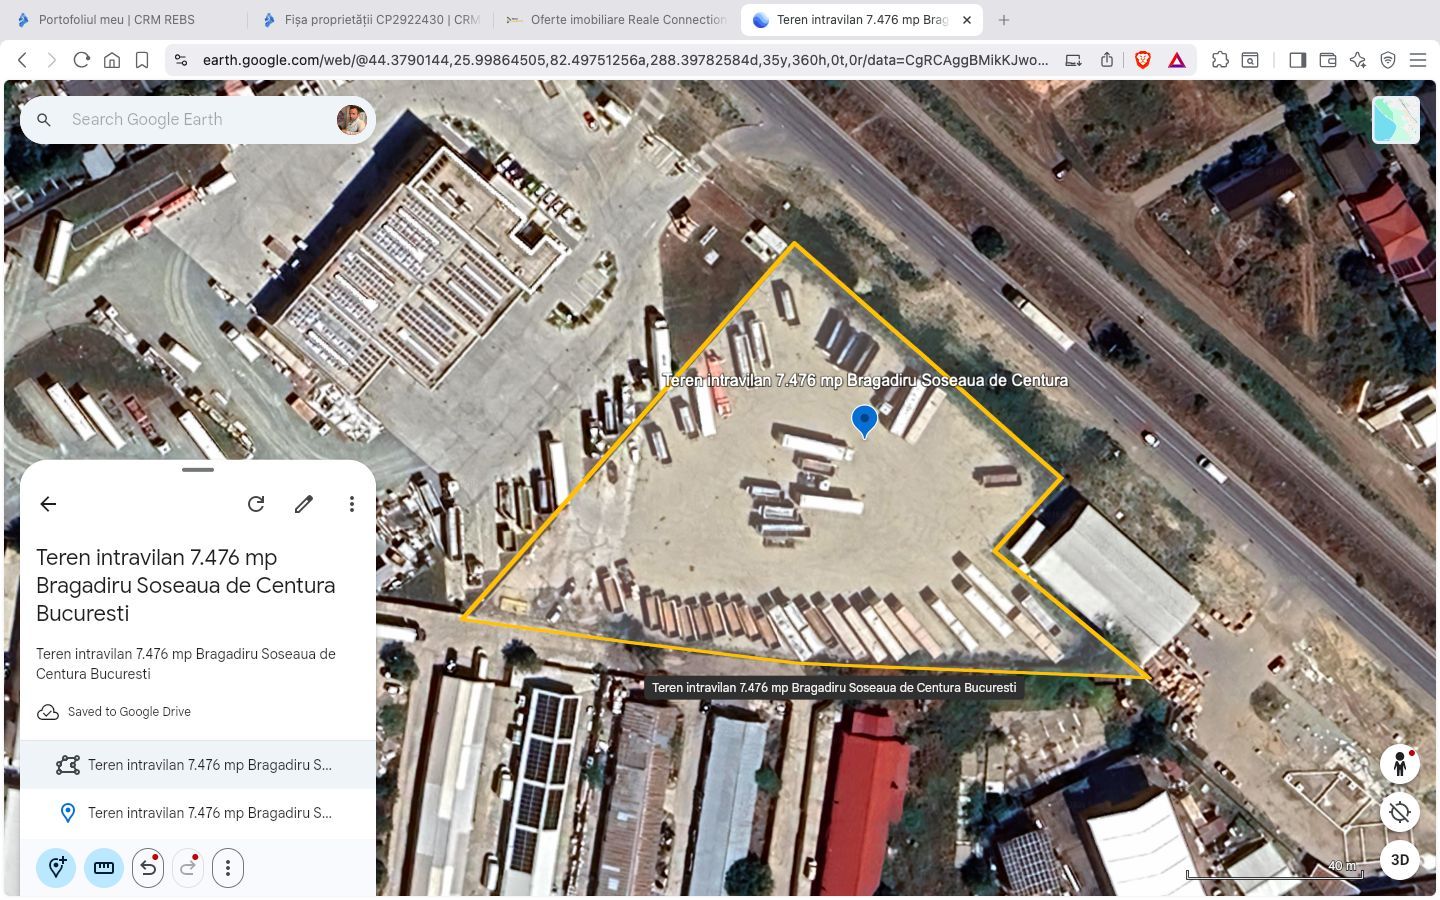The width and height of the screenshot is (1440, 900).
Task: Go back using panel back arrow
Action: click(48, 504)
